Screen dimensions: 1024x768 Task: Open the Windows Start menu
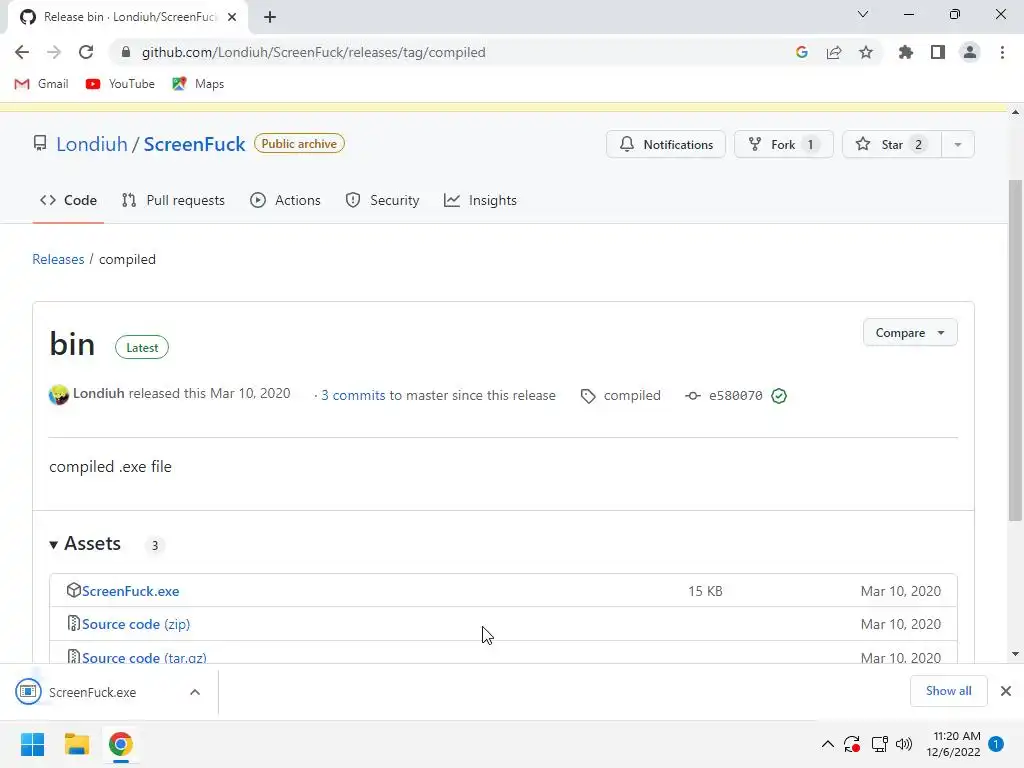click(x=33, y=744)
